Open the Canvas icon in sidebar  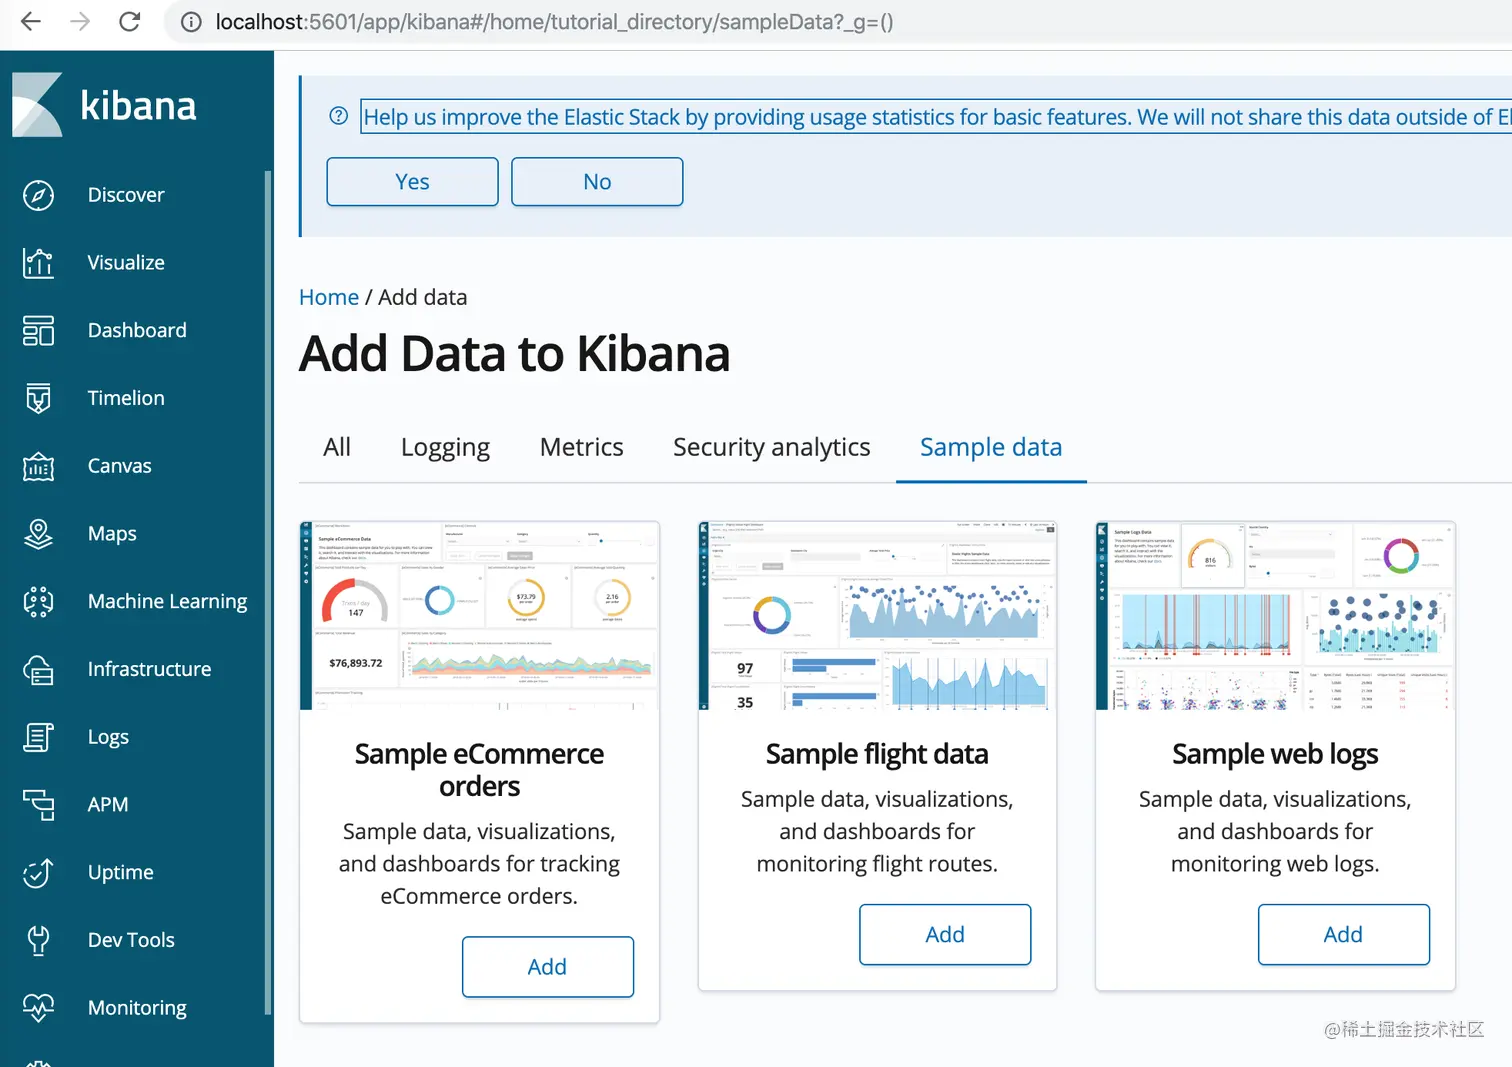tap(38, 466)
